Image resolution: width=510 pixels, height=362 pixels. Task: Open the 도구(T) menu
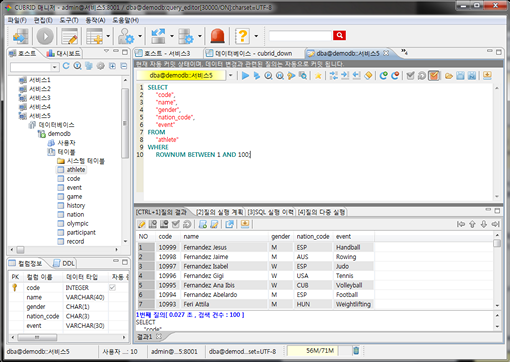click(x=69, y=20)
